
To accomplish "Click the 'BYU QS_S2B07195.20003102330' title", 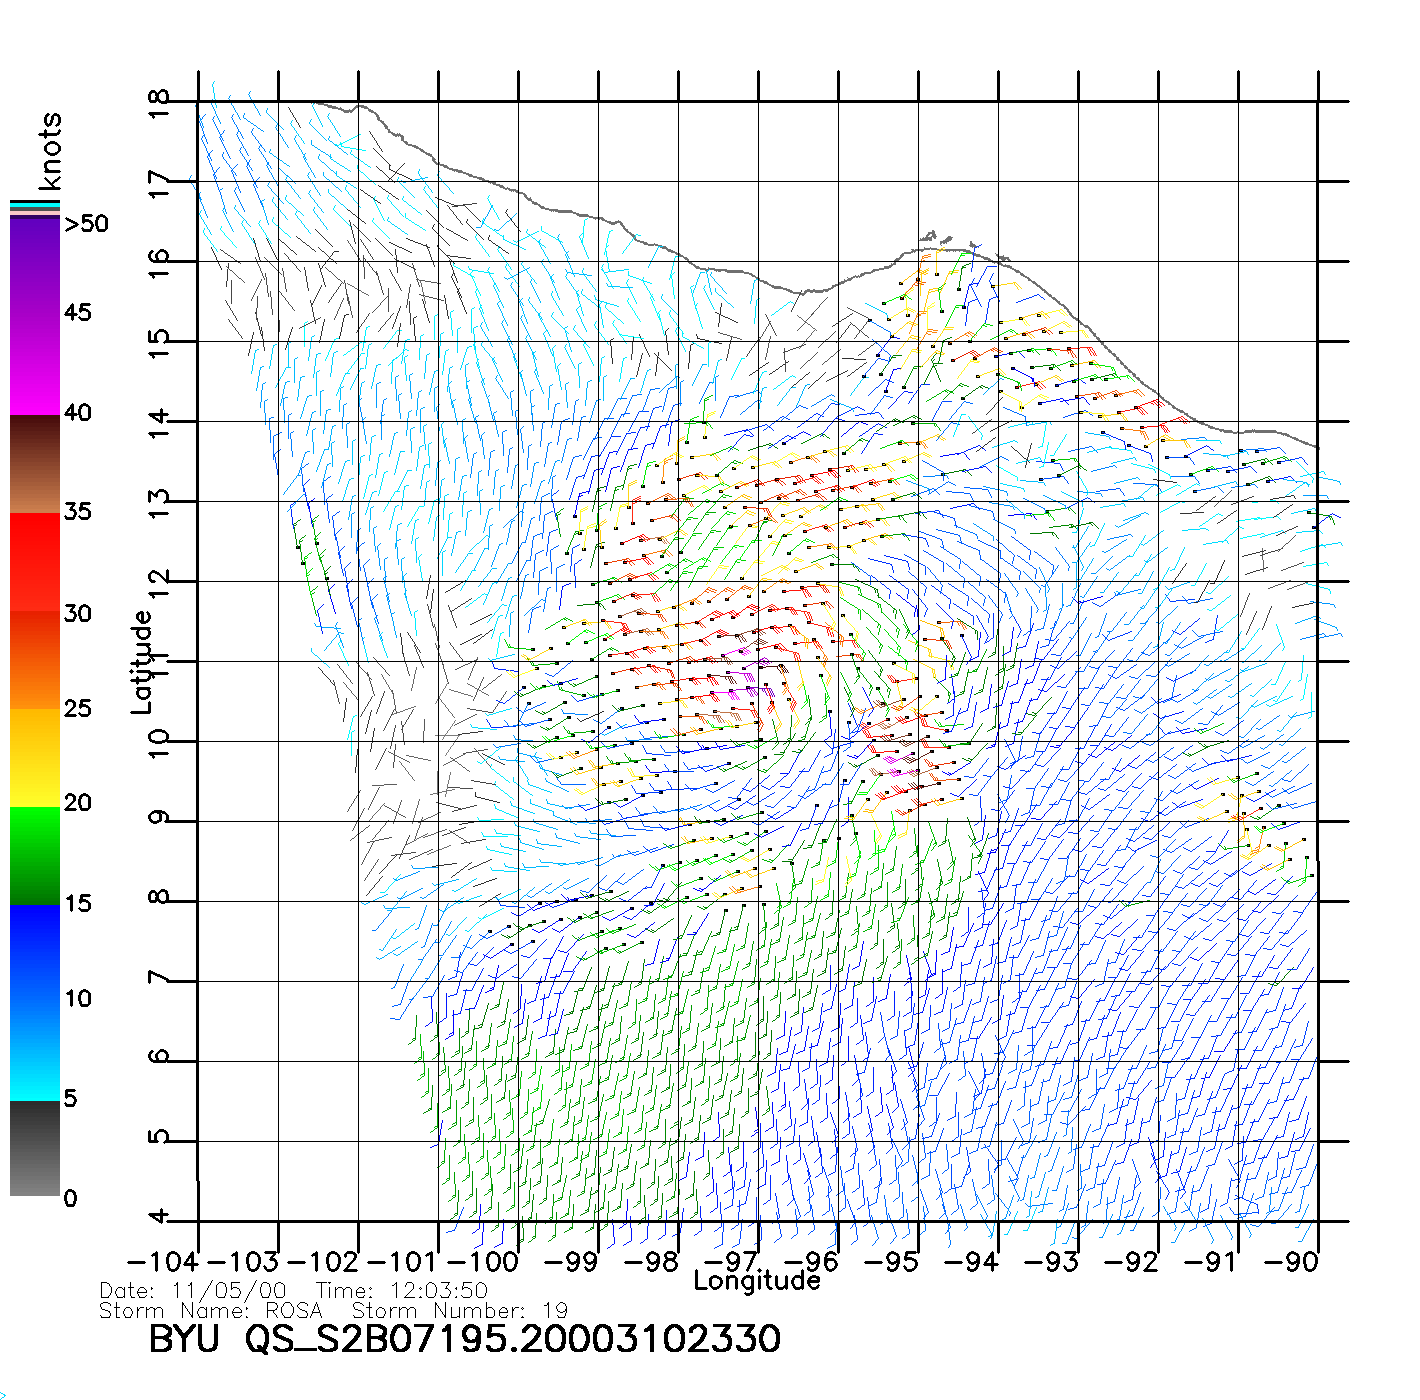I will (x=464, y=1339).
